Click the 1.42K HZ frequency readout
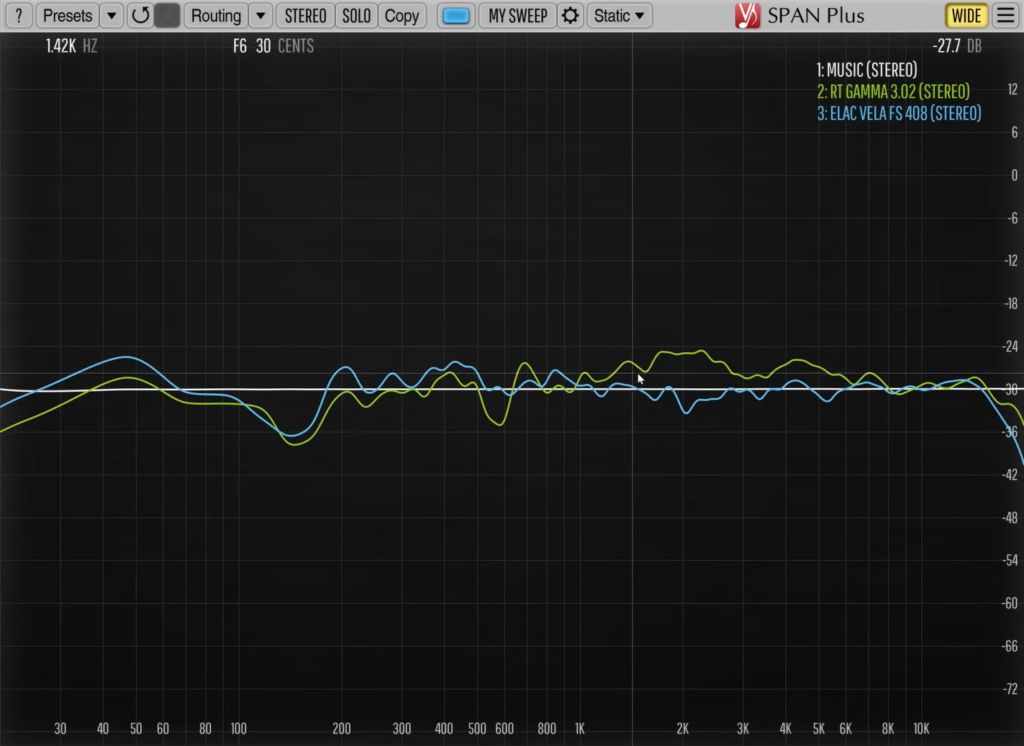 (x=71, y=46)
